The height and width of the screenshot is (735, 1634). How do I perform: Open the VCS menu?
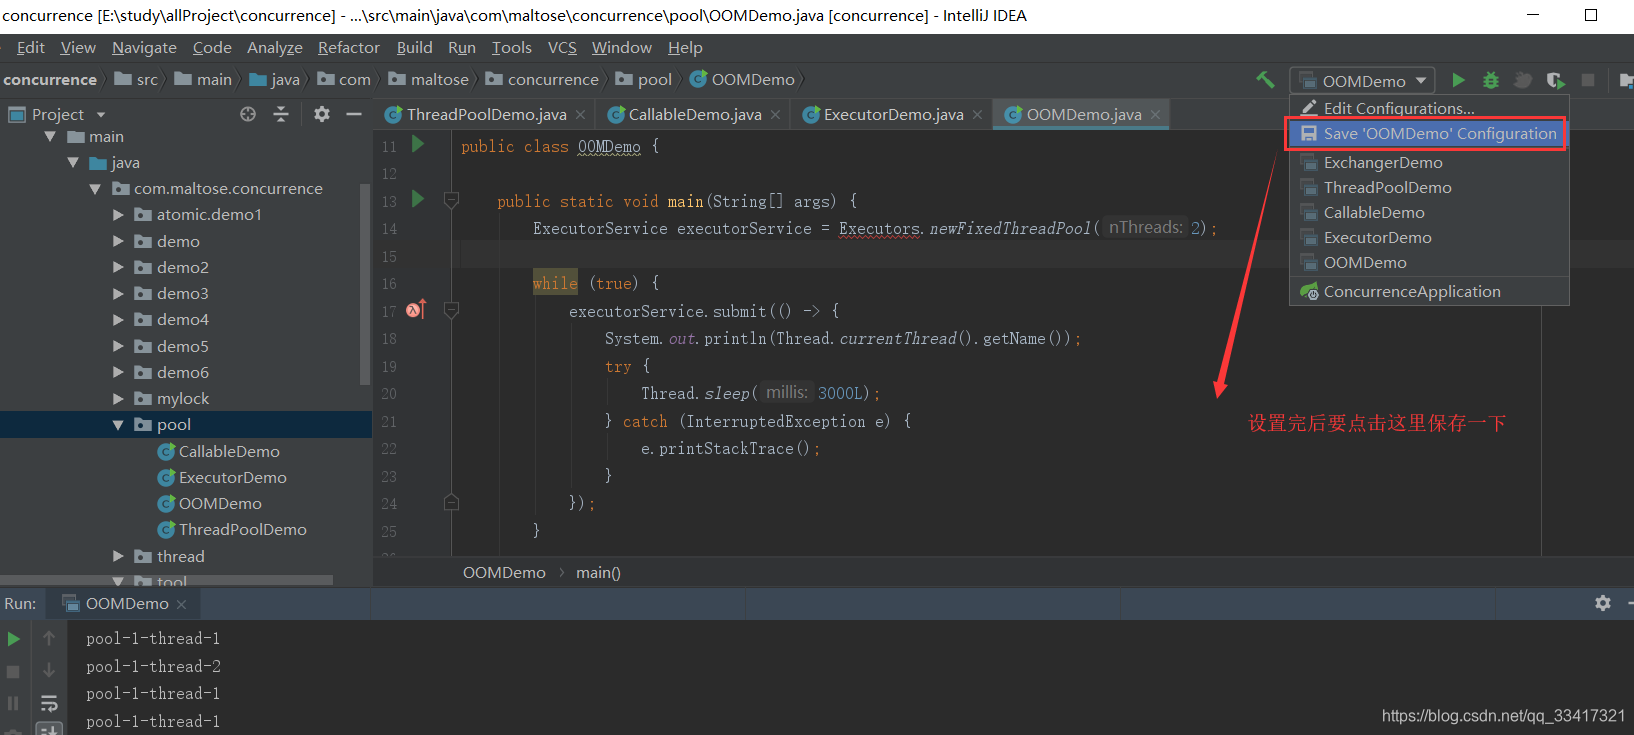tap(562, 47)
